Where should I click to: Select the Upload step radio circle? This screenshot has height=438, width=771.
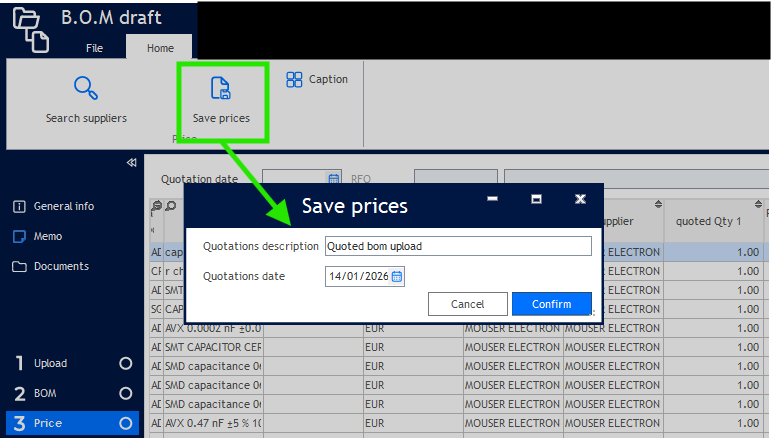coord(126,363)
